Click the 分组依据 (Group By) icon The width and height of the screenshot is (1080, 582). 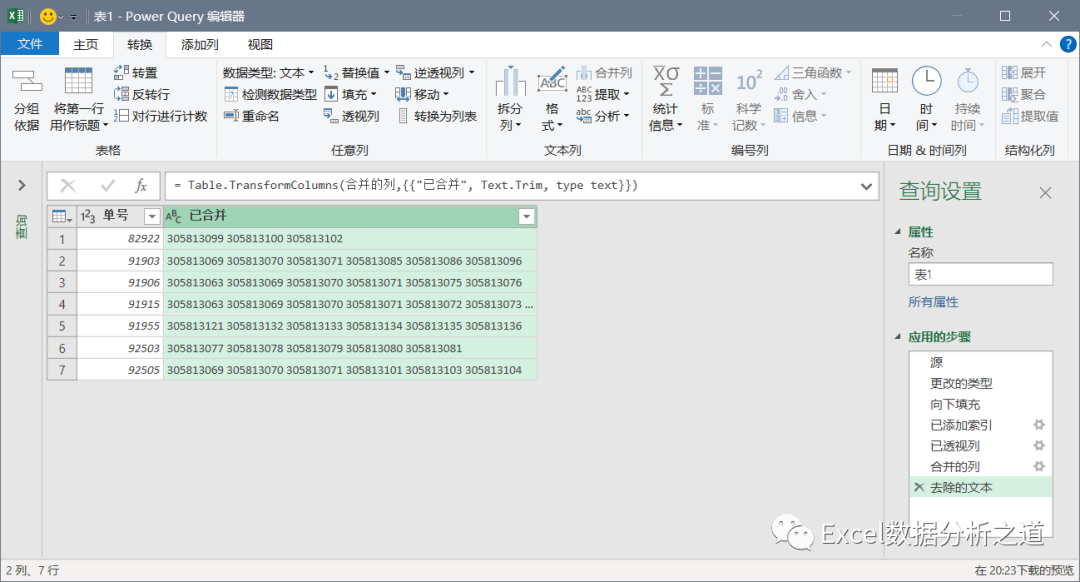pyautogui.click(x=27, y=81)
